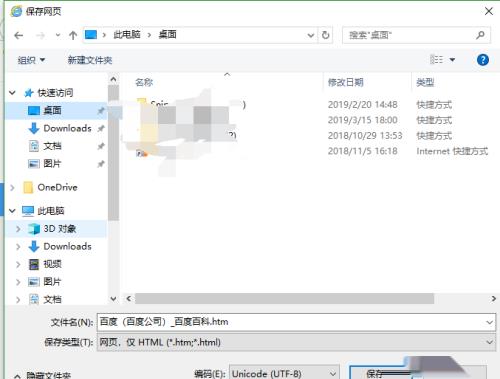Open the recent locations chevron
500x379 pixels.
click(x=58, y=35)
